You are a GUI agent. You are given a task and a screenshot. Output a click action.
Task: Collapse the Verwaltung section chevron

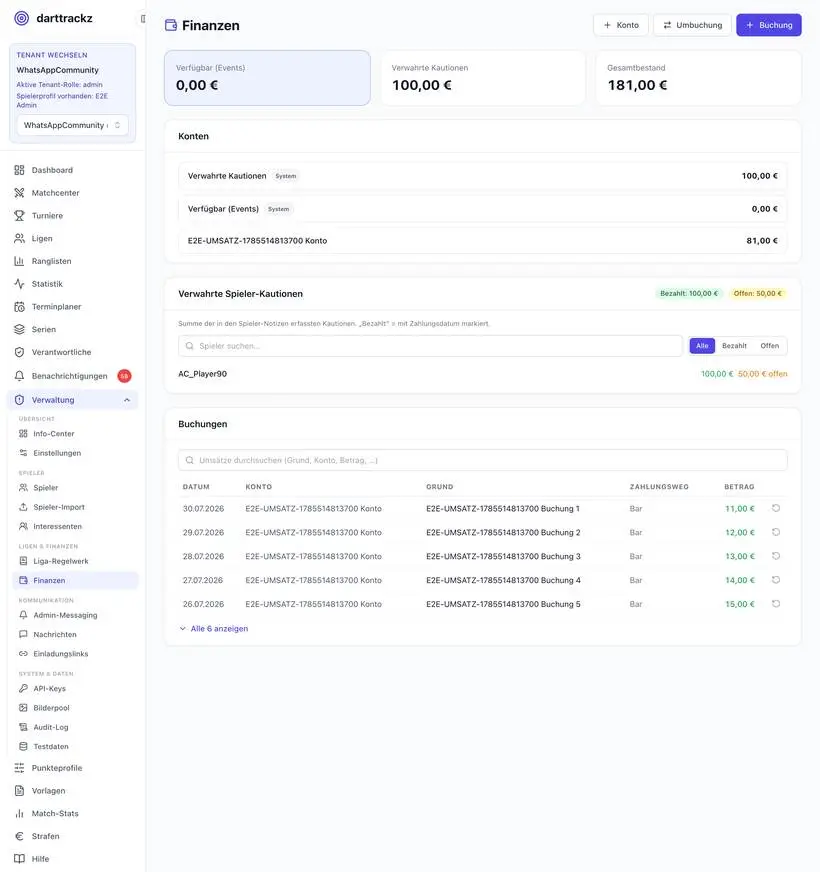[127, 400]
